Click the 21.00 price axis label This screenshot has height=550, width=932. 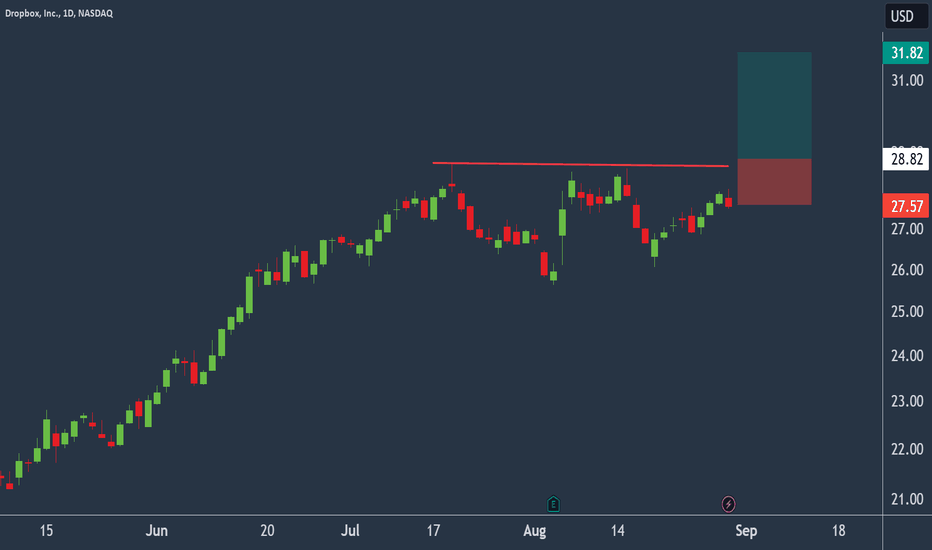pyautogui.click(x=907, y=499)
